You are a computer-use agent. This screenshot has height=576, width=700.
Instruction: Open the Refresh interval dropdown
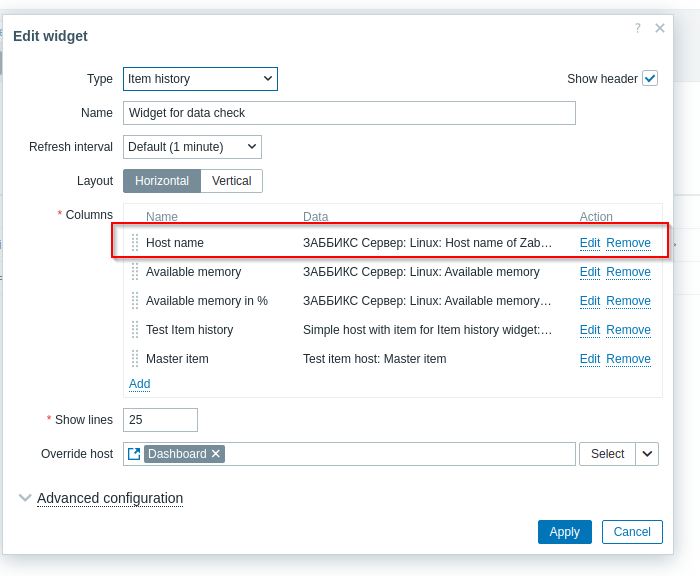click(192, 147)
